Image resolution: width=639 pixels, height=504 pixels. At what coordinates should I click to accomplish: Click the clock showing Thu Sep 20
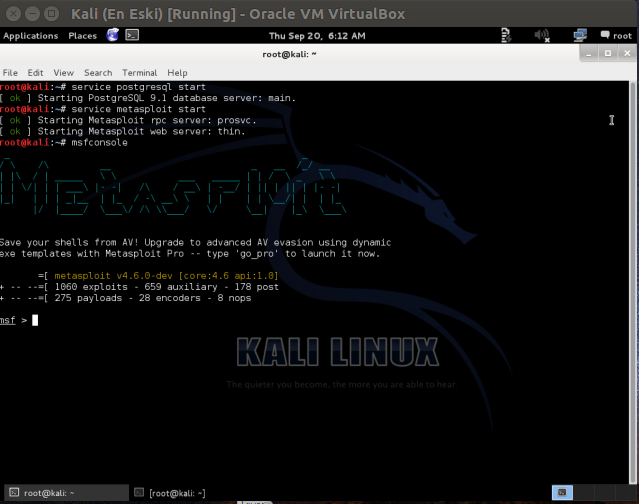pyautogui.click(x=317, y=36)
